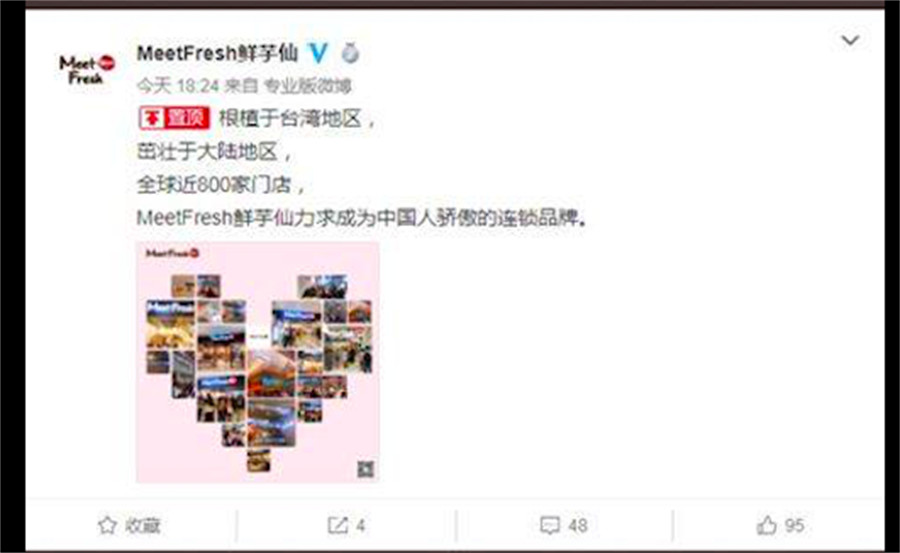
Task: Like the post with thumbs-up icon
Action: point(766,525)
